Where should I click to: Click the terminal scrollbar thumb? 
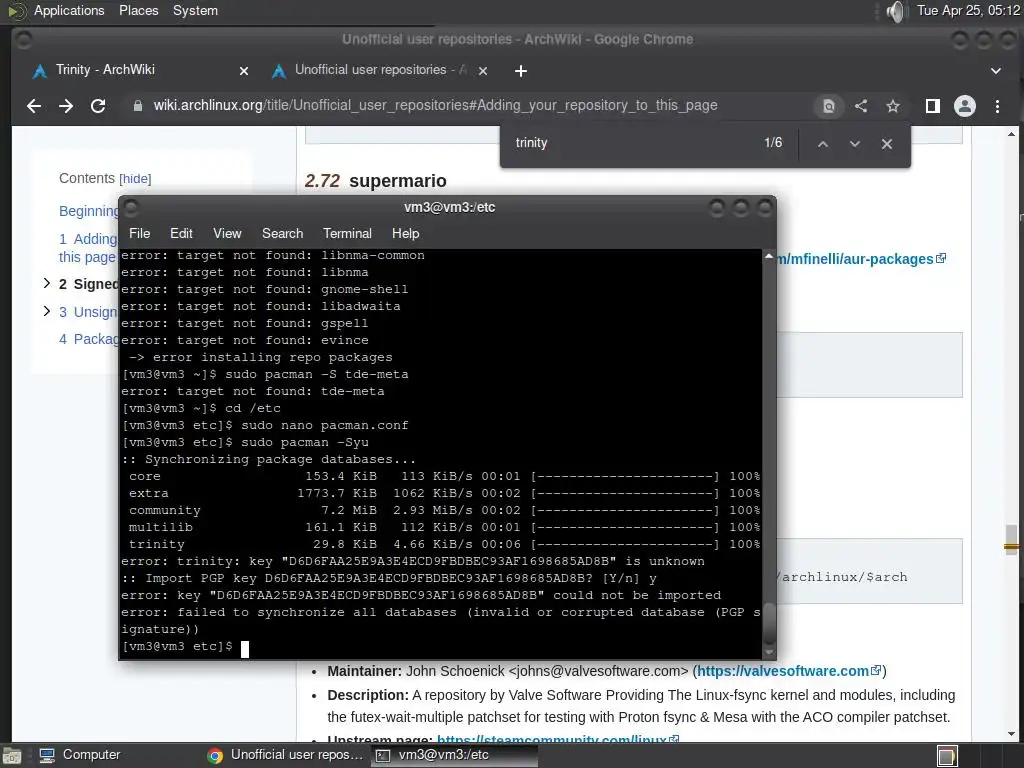tap(769, 622)
